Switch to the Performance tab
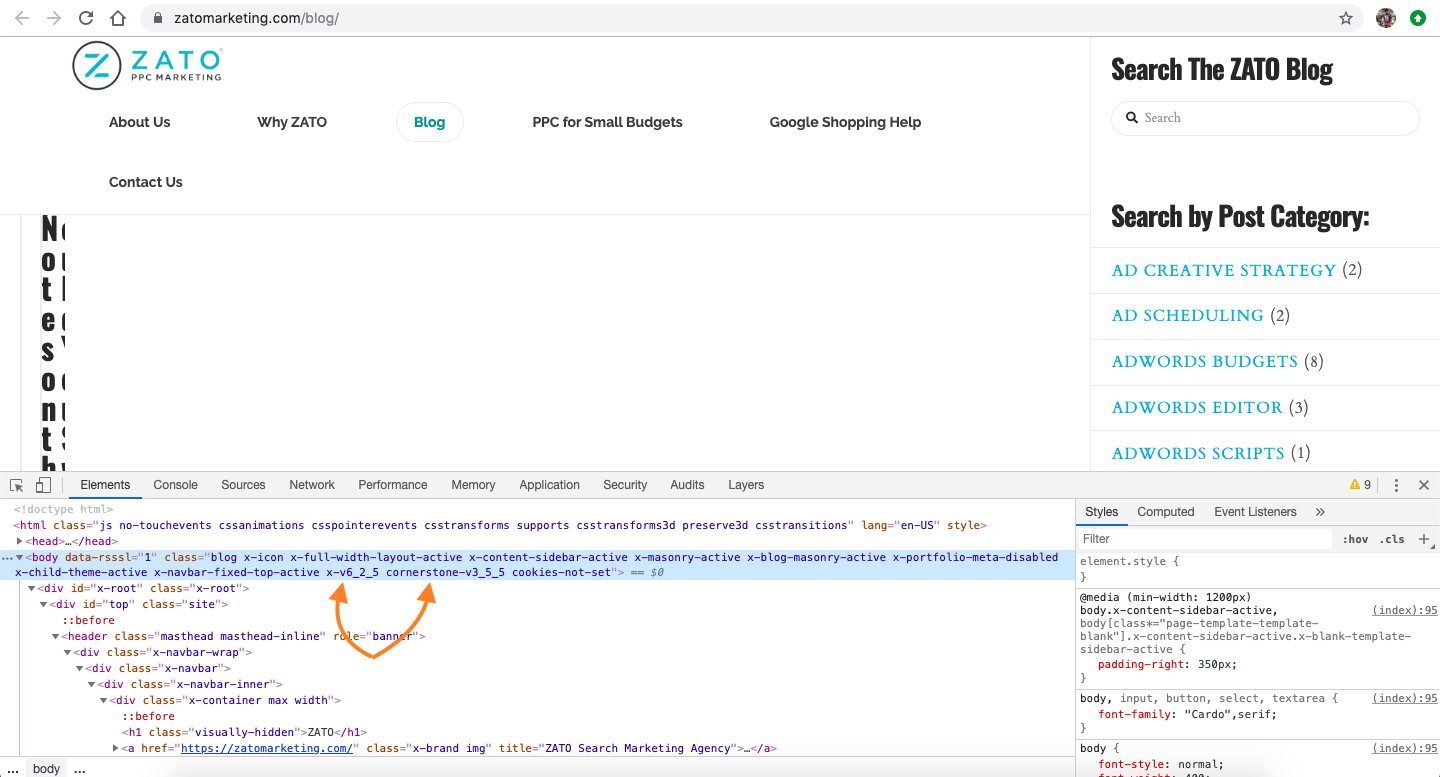Screen dimensions: 1440x777 [x=393, y=485]
